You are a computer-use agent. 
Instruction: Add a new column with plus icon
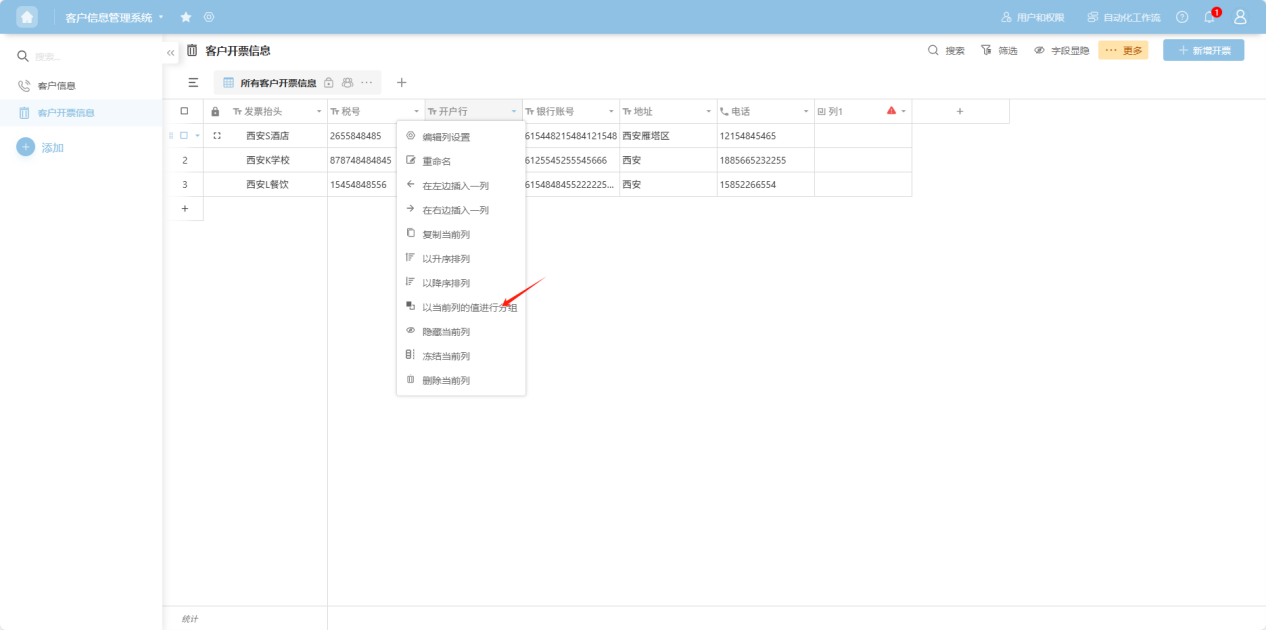click(960, 111)
